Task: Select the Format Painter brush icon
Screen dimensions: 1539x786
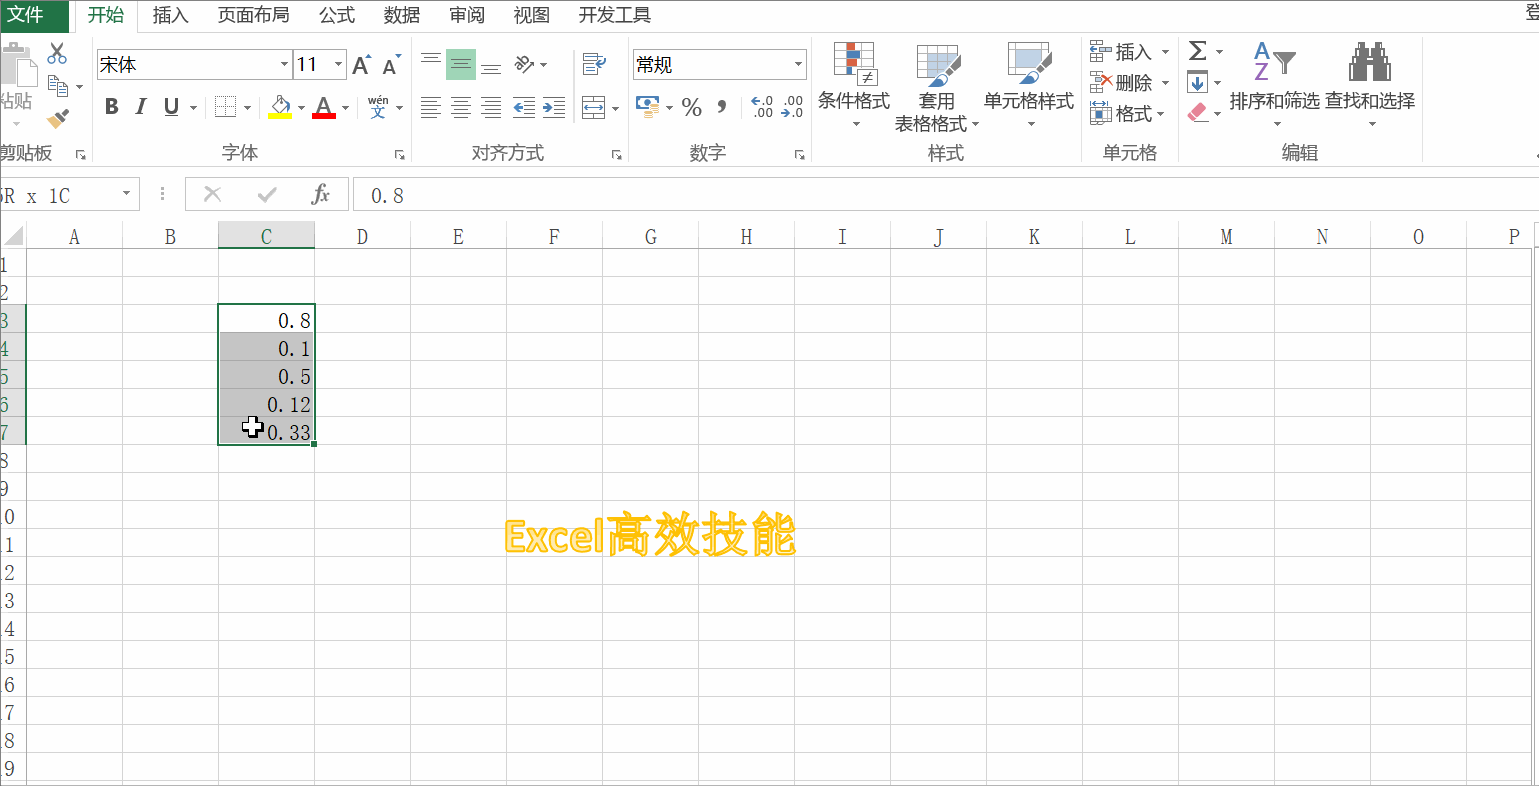Action: click(x=58, y=119)
